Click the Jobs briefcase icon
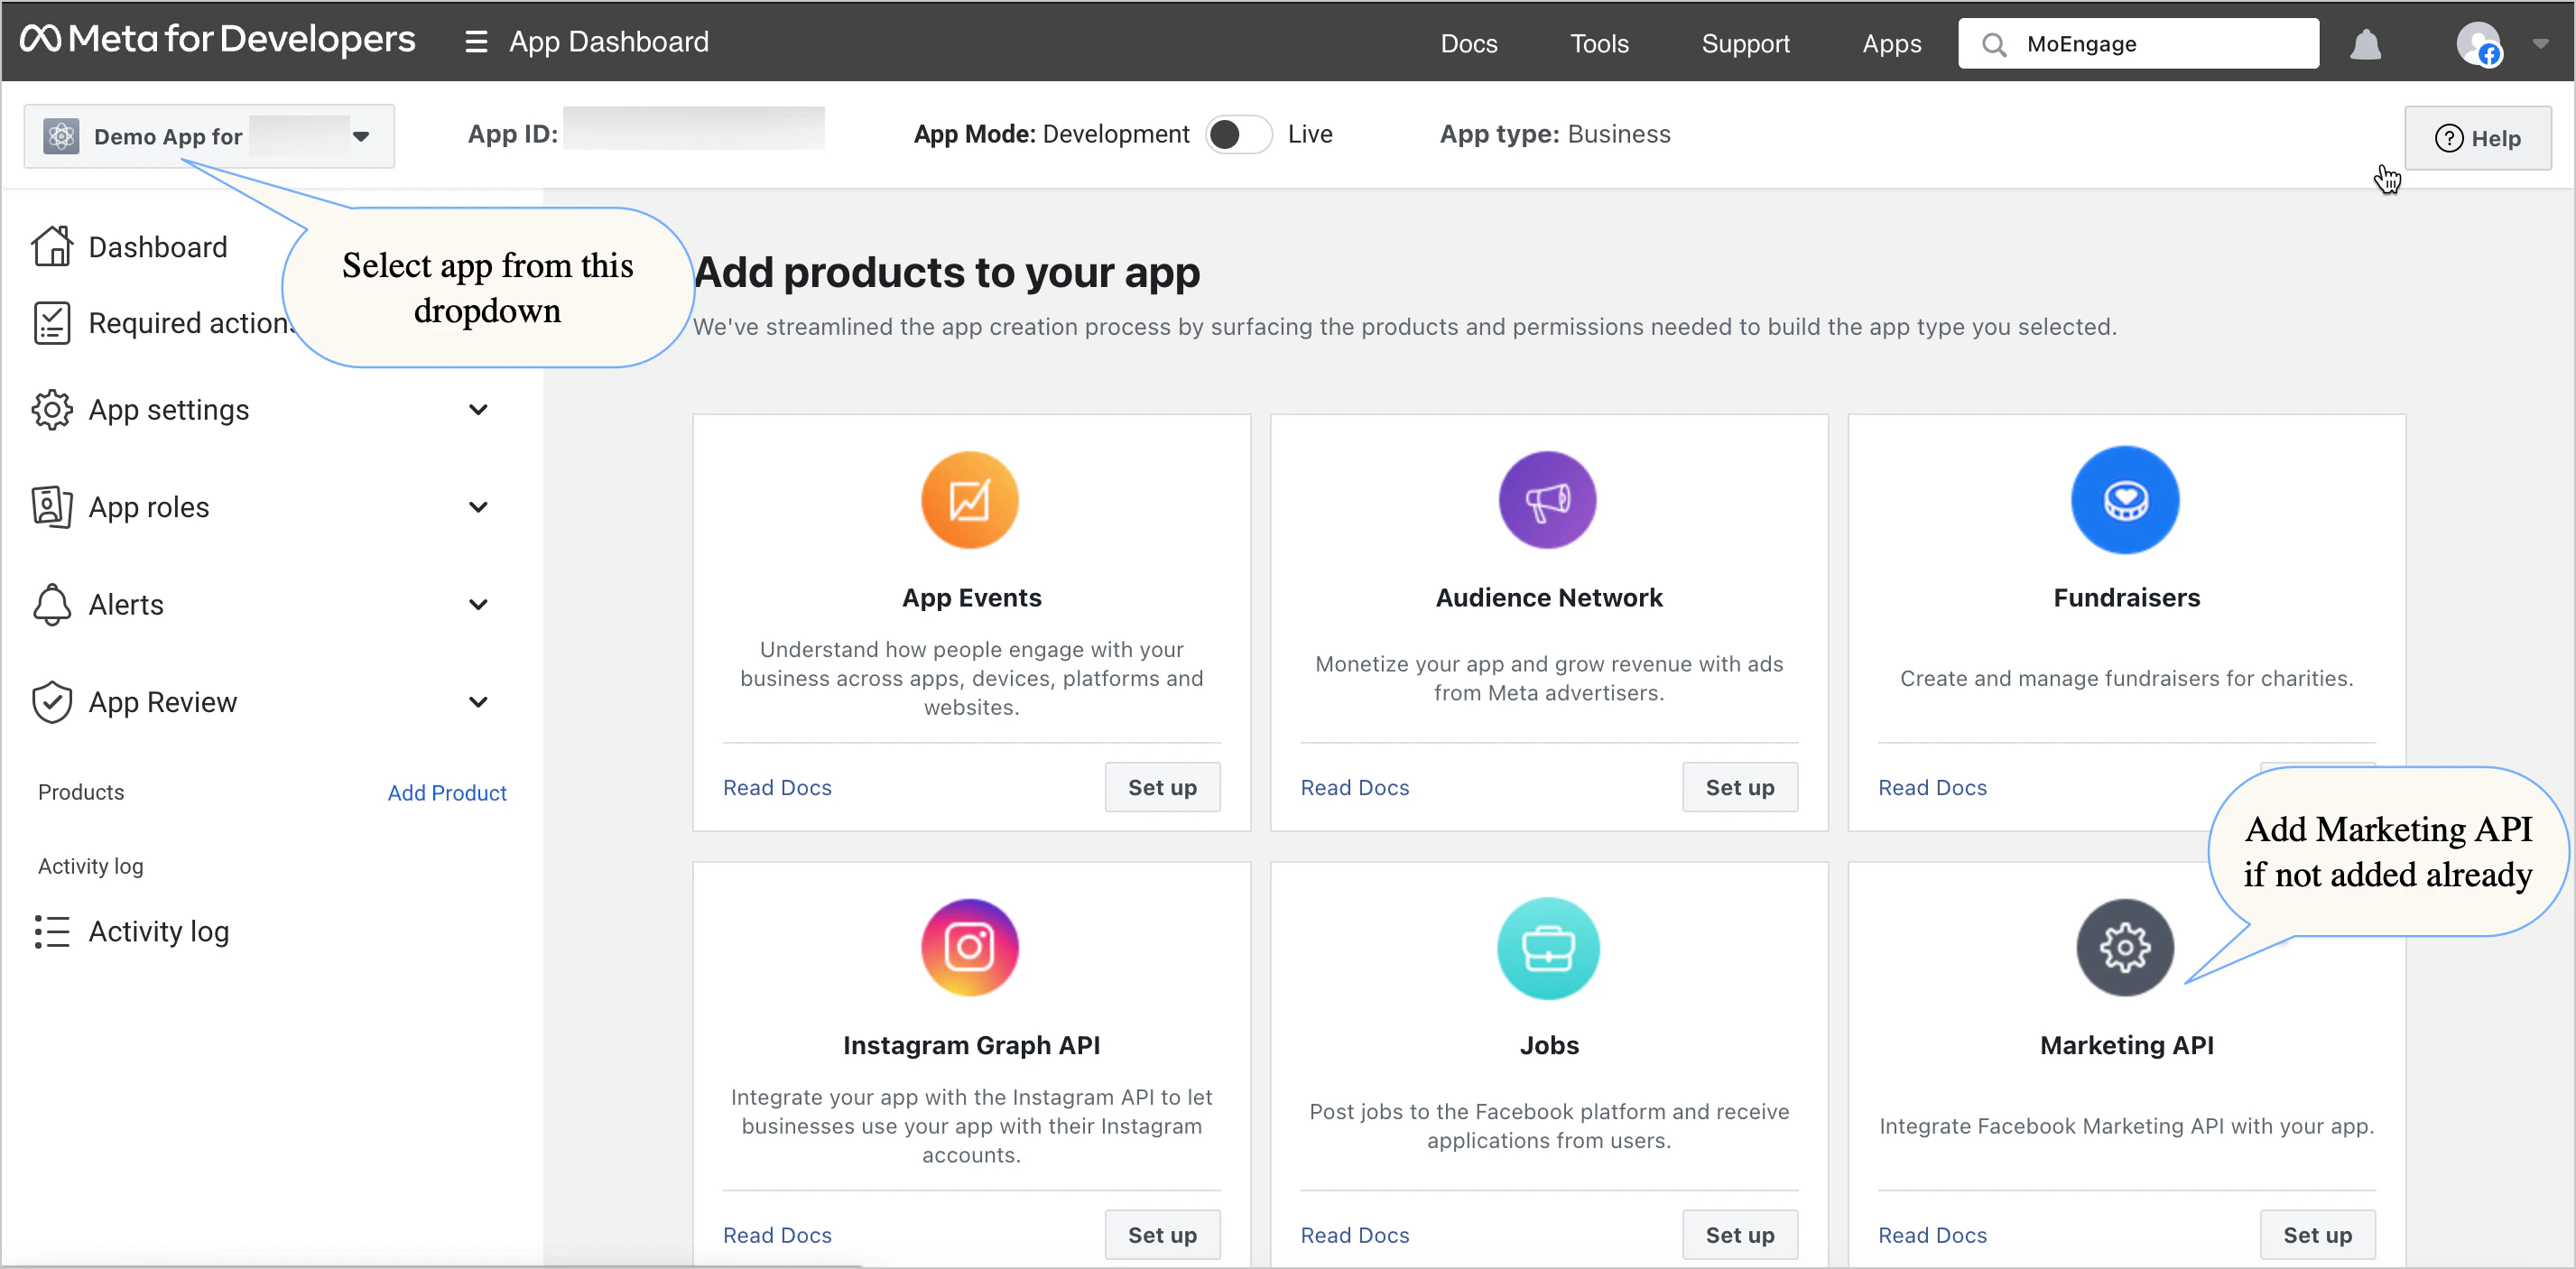The width and height of the screenshot is (2576, 1269). pyautogui.click(x=1547, y=947)
